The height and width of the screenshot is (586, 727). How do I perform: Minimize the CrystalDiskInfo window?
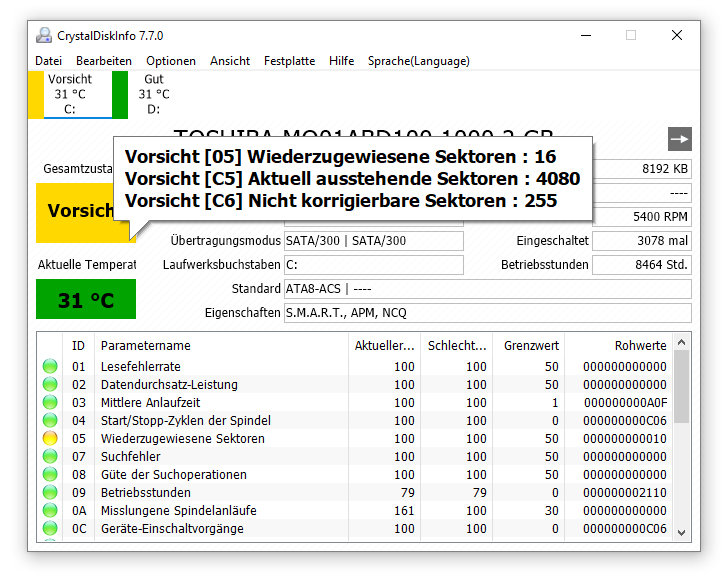tap(586, 35)
